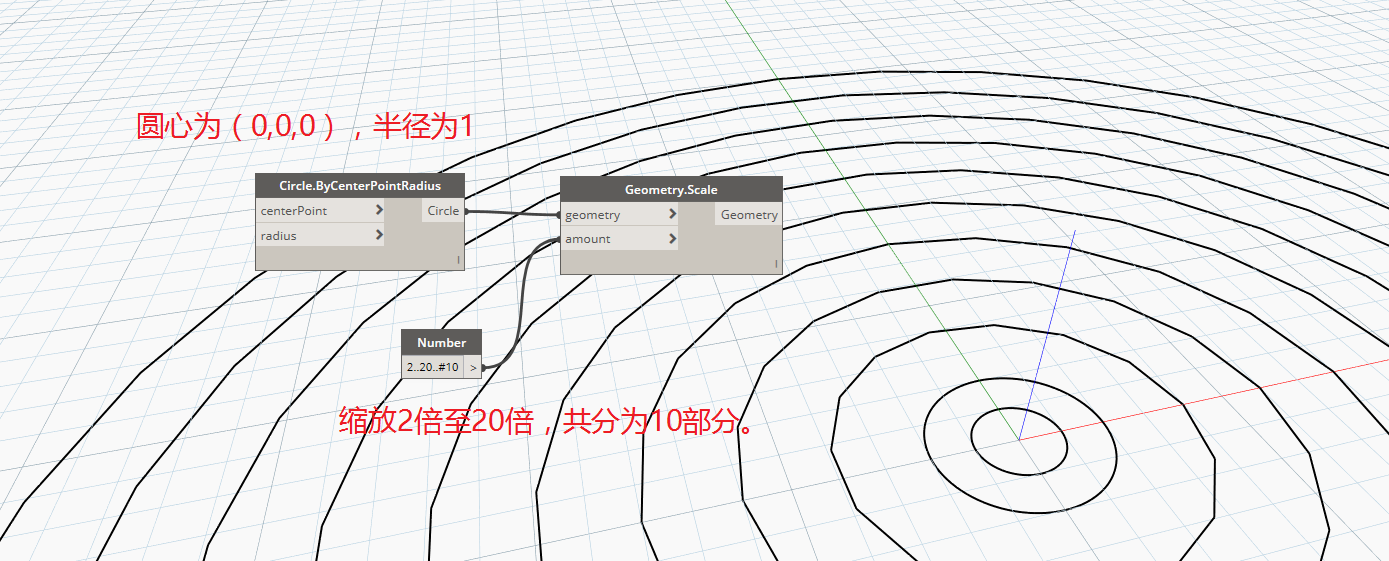Expand the radius port chevron

pos(379,236)
